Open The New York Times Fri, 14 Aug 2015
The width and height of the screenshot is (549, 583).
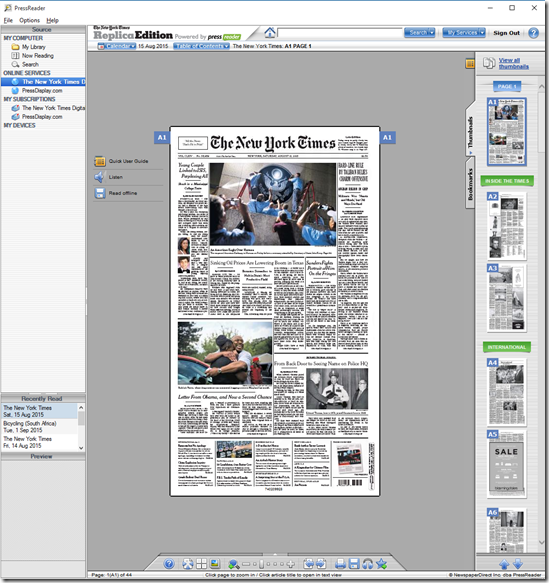[x=39, y=442]
